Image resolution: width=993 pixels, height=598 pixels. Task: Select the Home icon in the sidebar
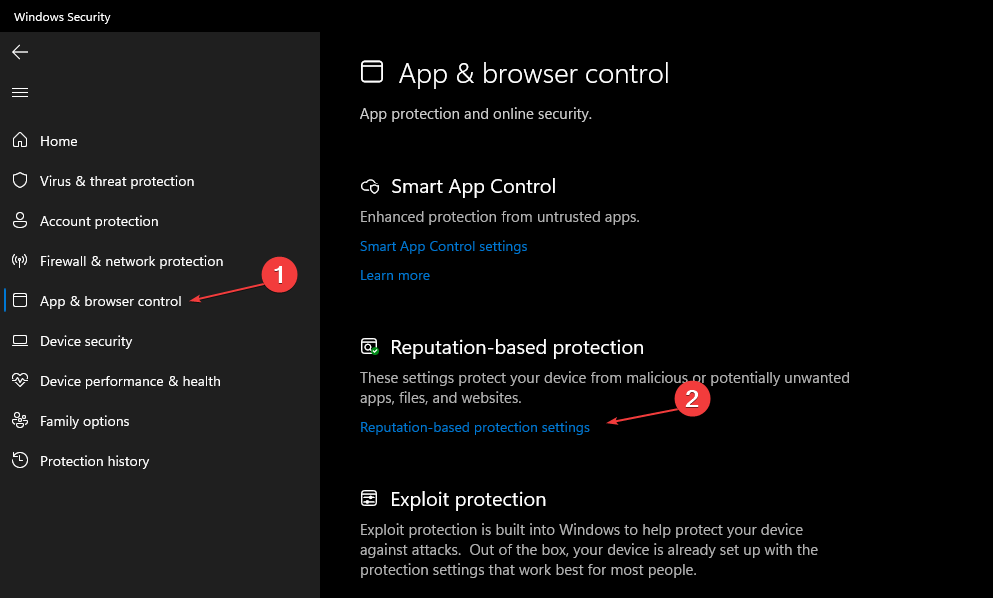pos(19,140)
